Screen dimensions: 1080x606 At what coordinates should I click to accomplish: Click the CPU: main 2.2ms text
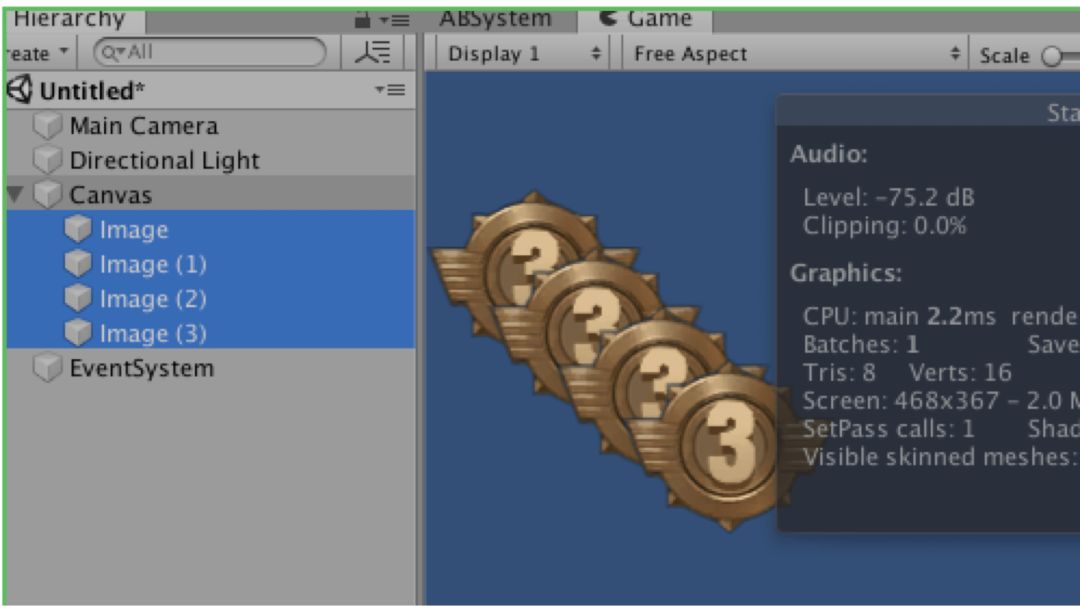(899, 316)
